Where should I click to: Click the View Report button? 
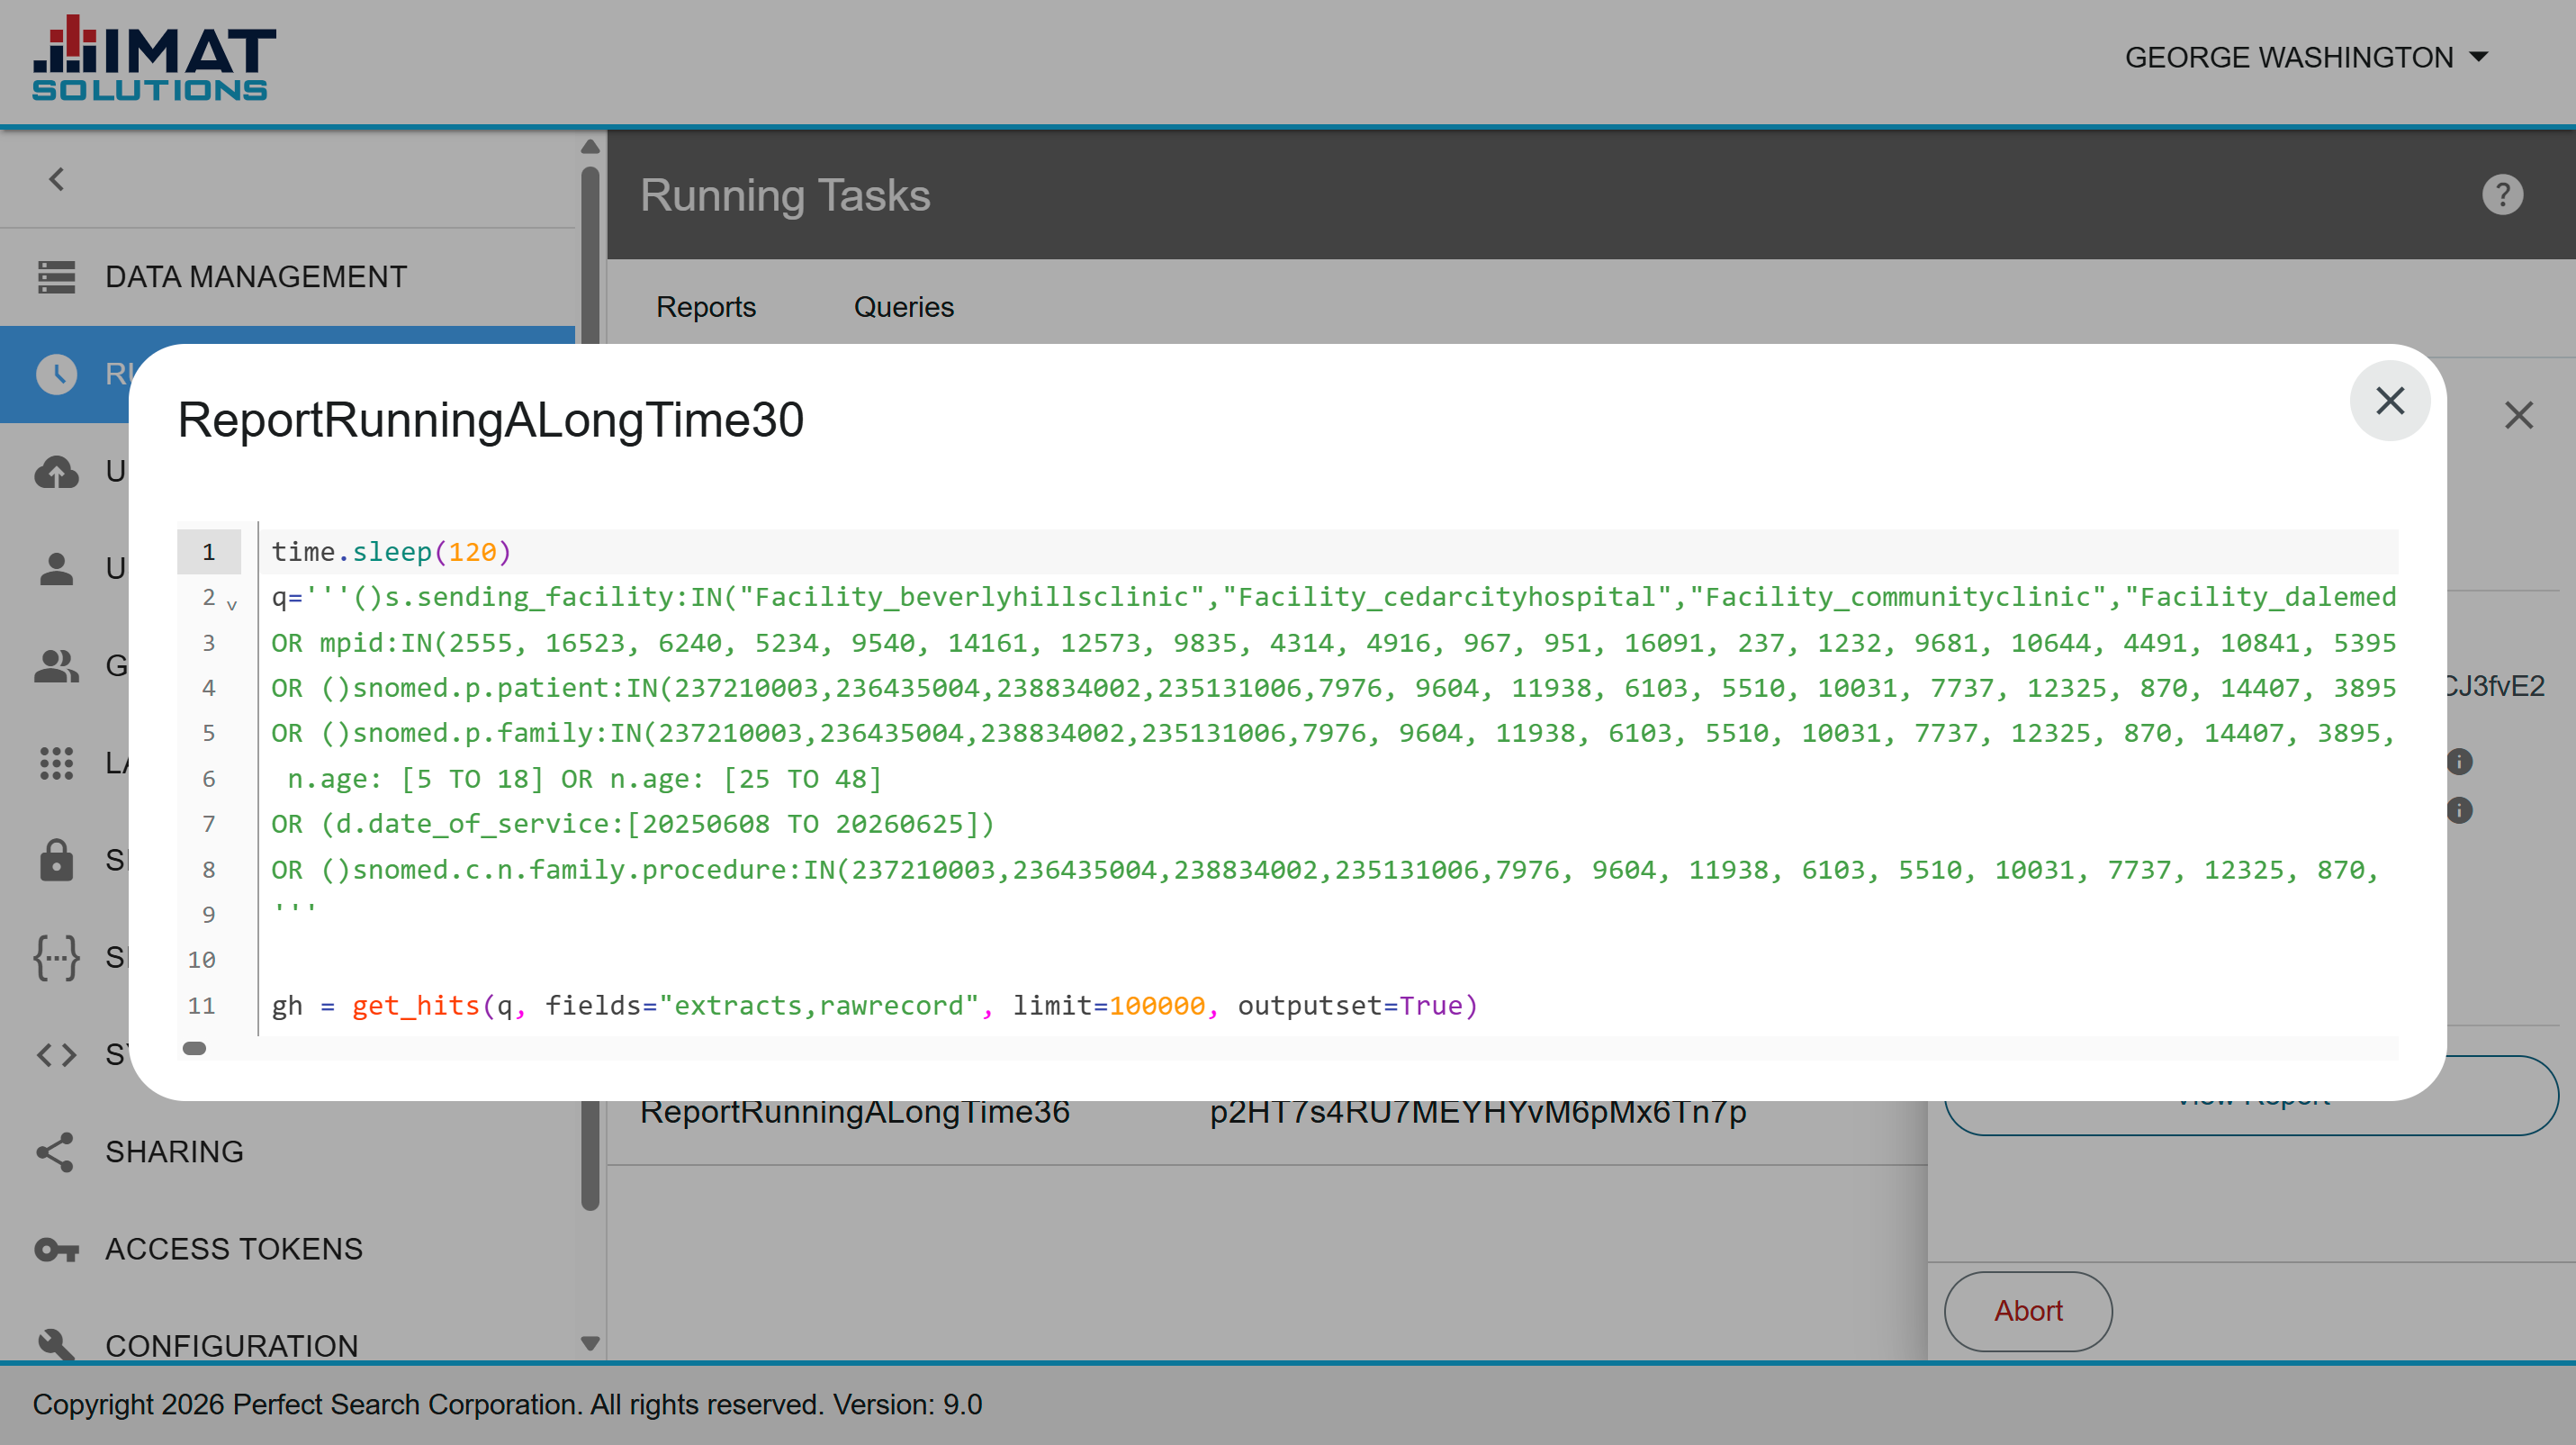2250,1118
